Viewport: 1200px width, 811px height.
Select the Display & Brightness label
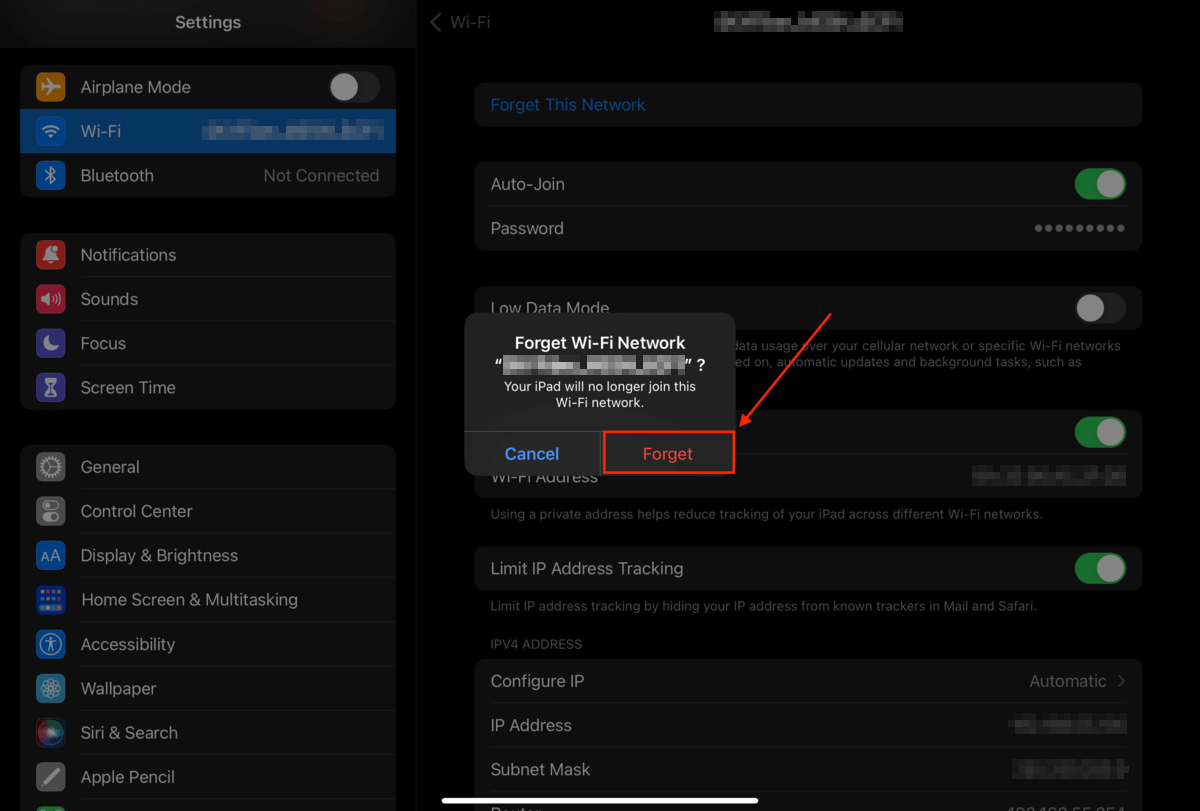(x=159, y=555)
